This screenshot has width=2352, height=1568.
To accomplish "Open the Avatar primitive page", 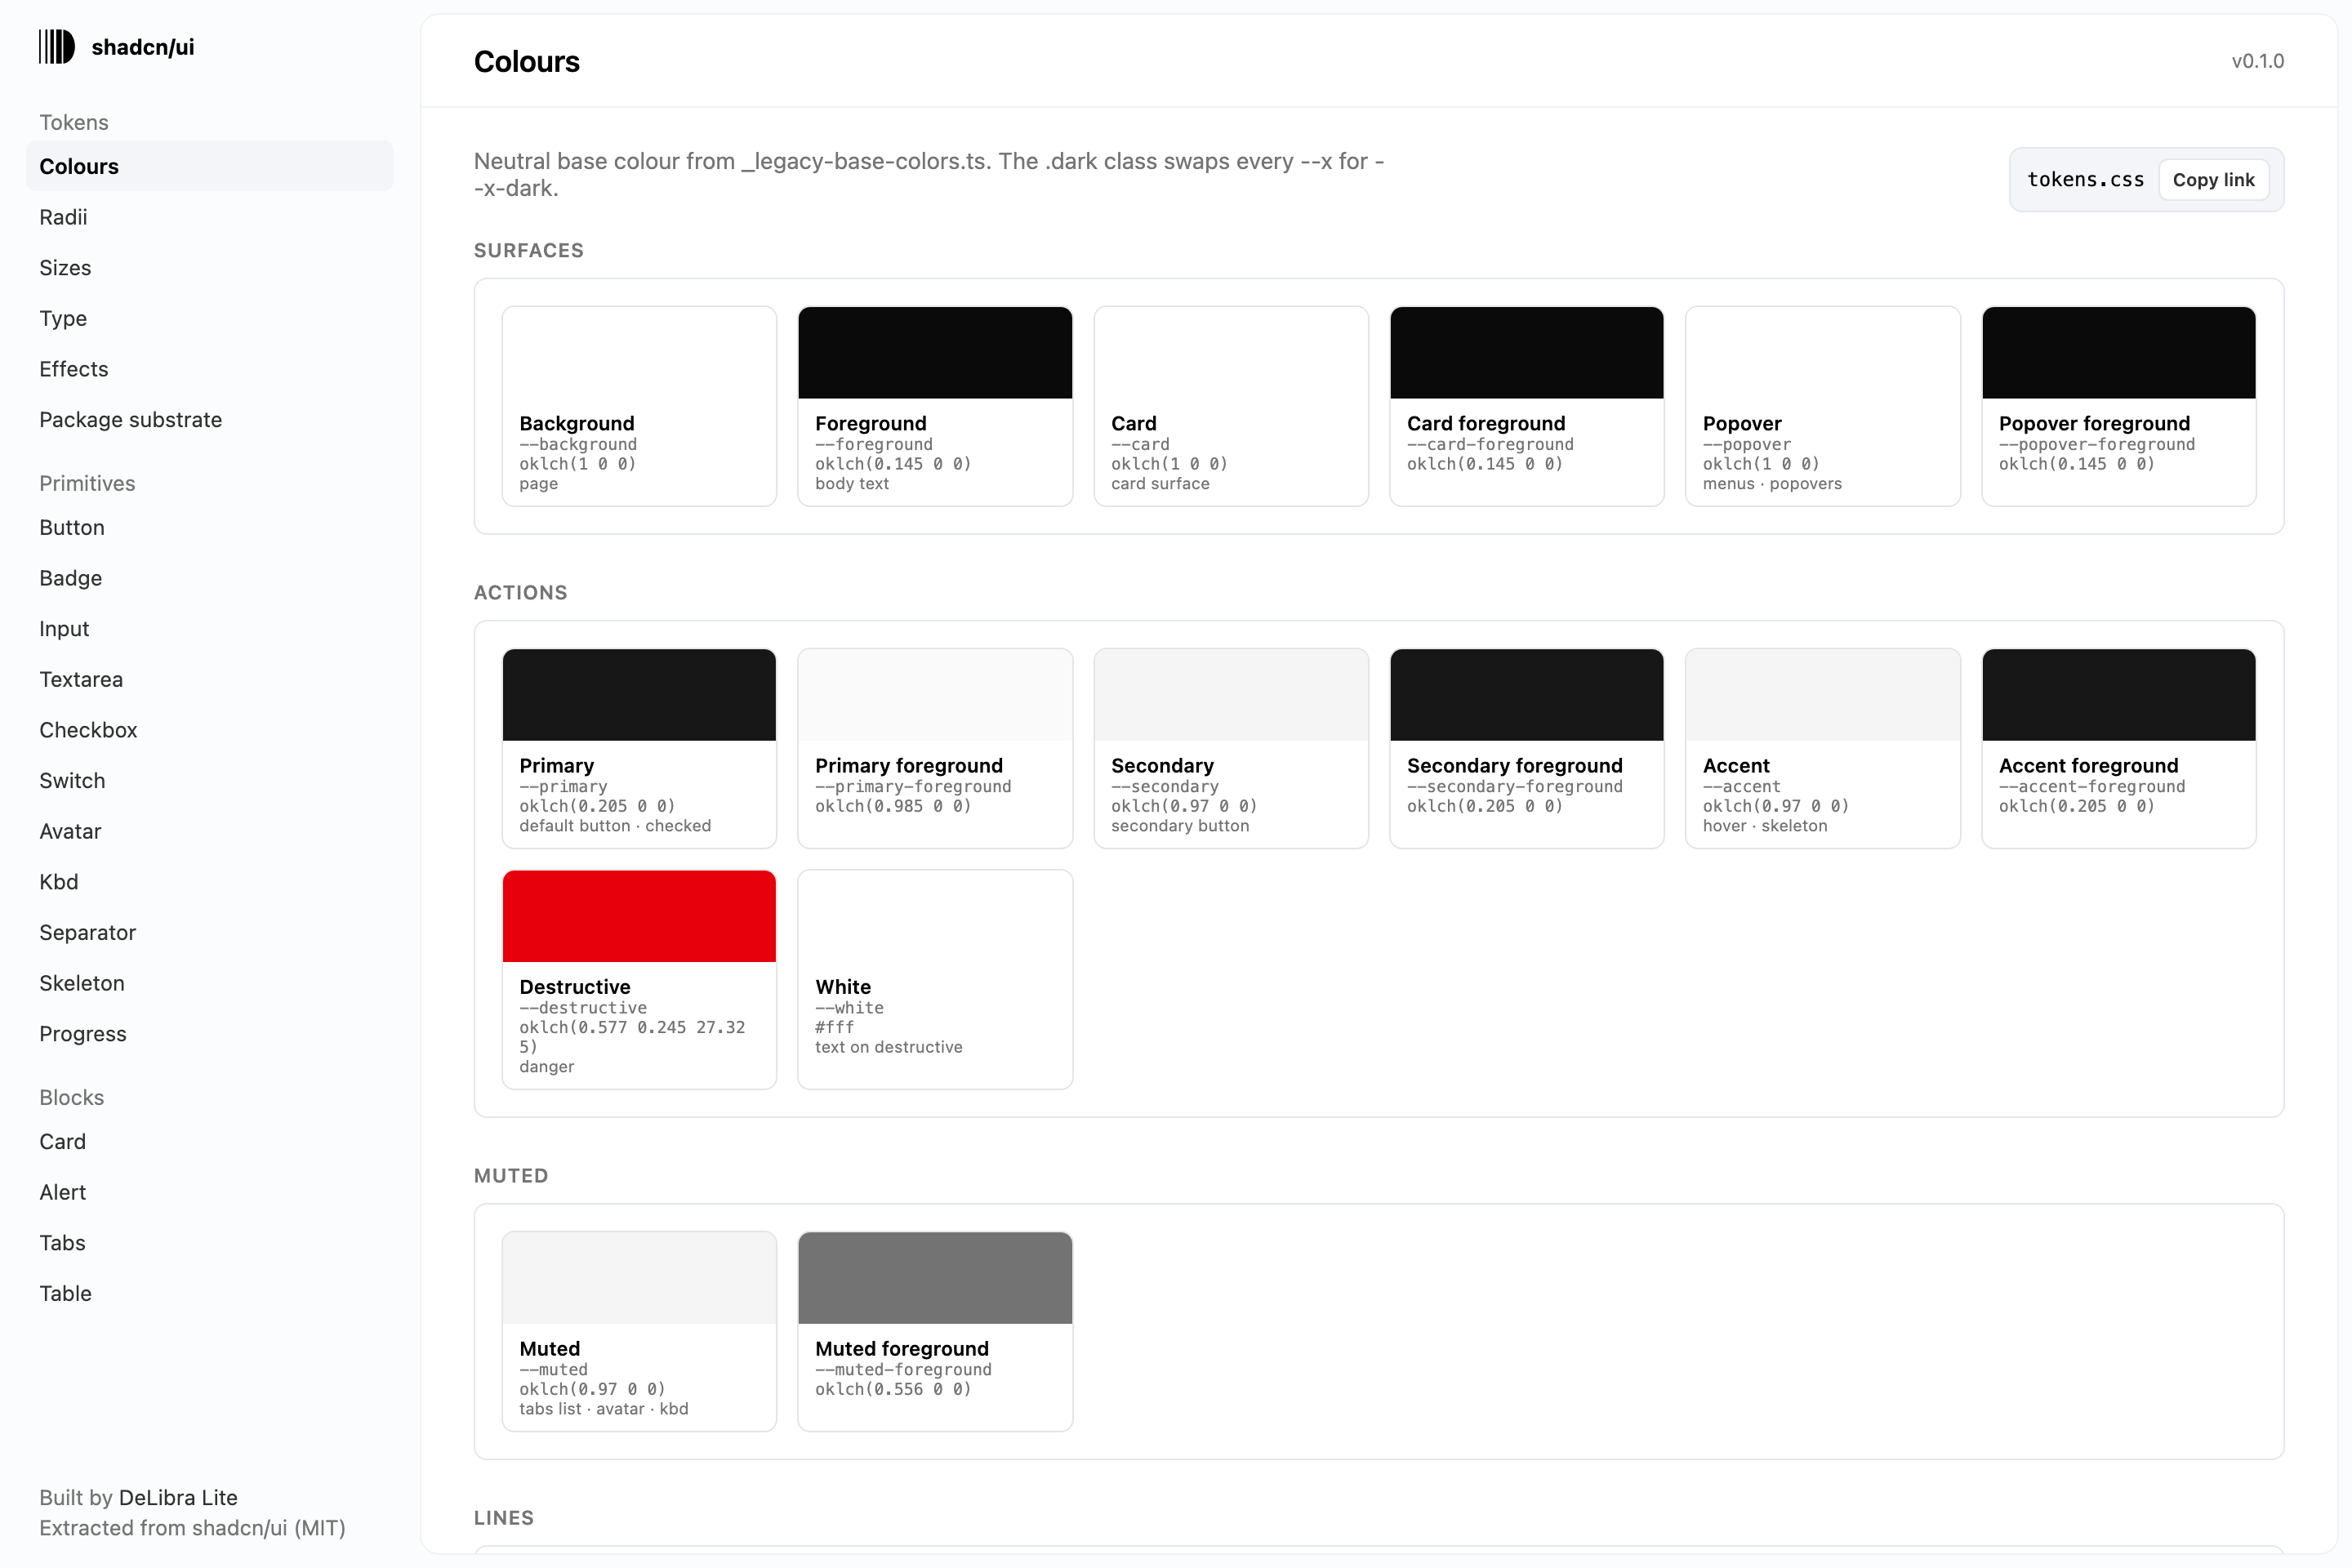I will (x=209, y=831).
